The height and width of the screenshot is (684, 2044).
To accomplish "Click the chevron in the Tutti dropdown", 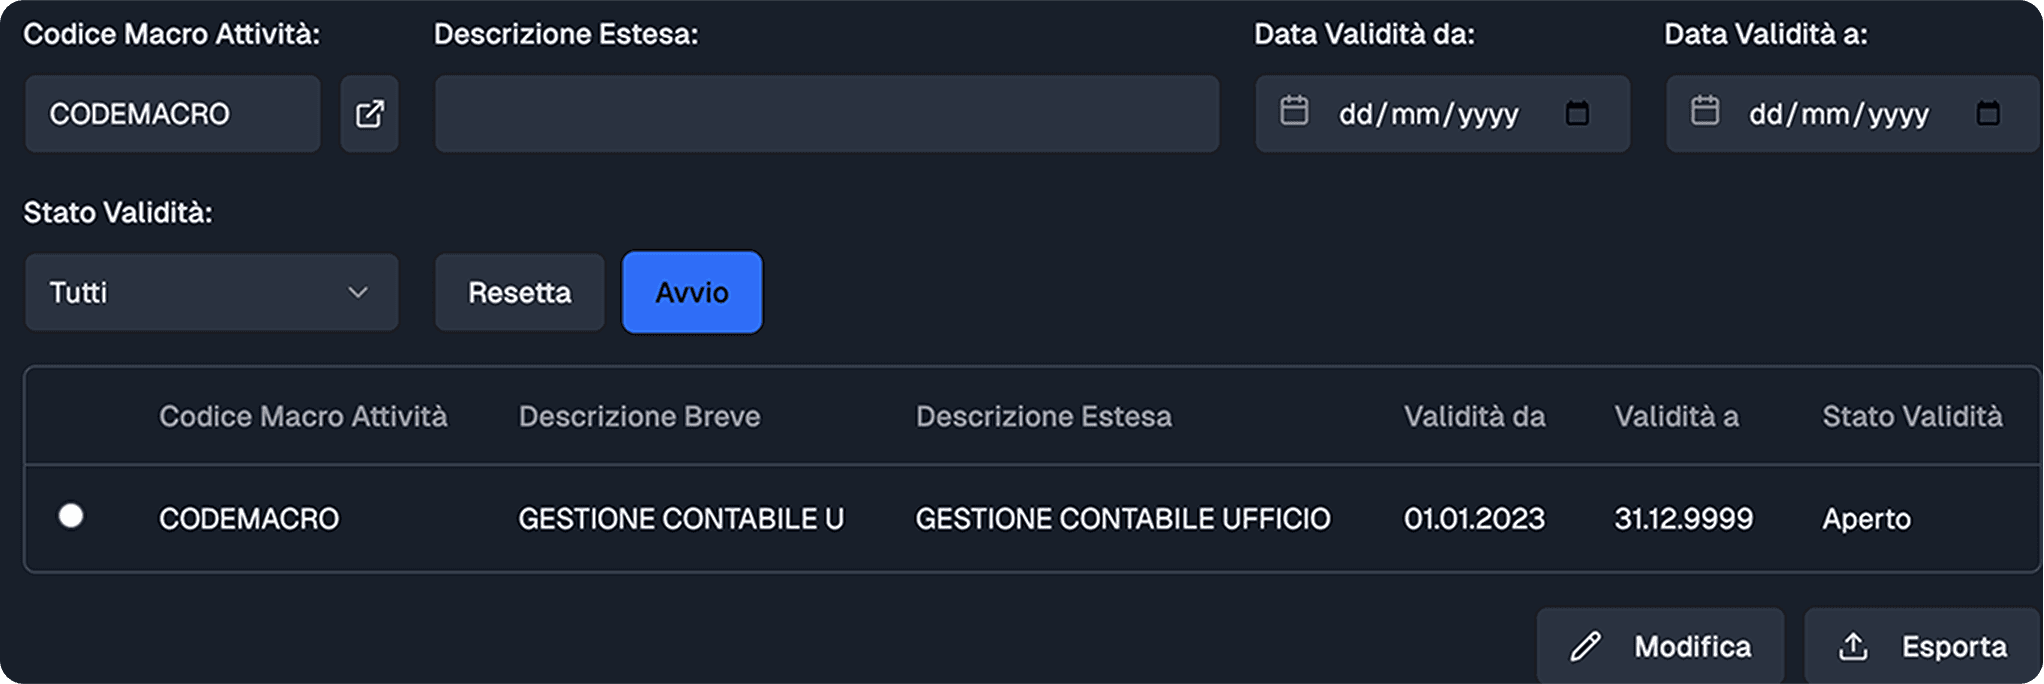I will [357, 293].
